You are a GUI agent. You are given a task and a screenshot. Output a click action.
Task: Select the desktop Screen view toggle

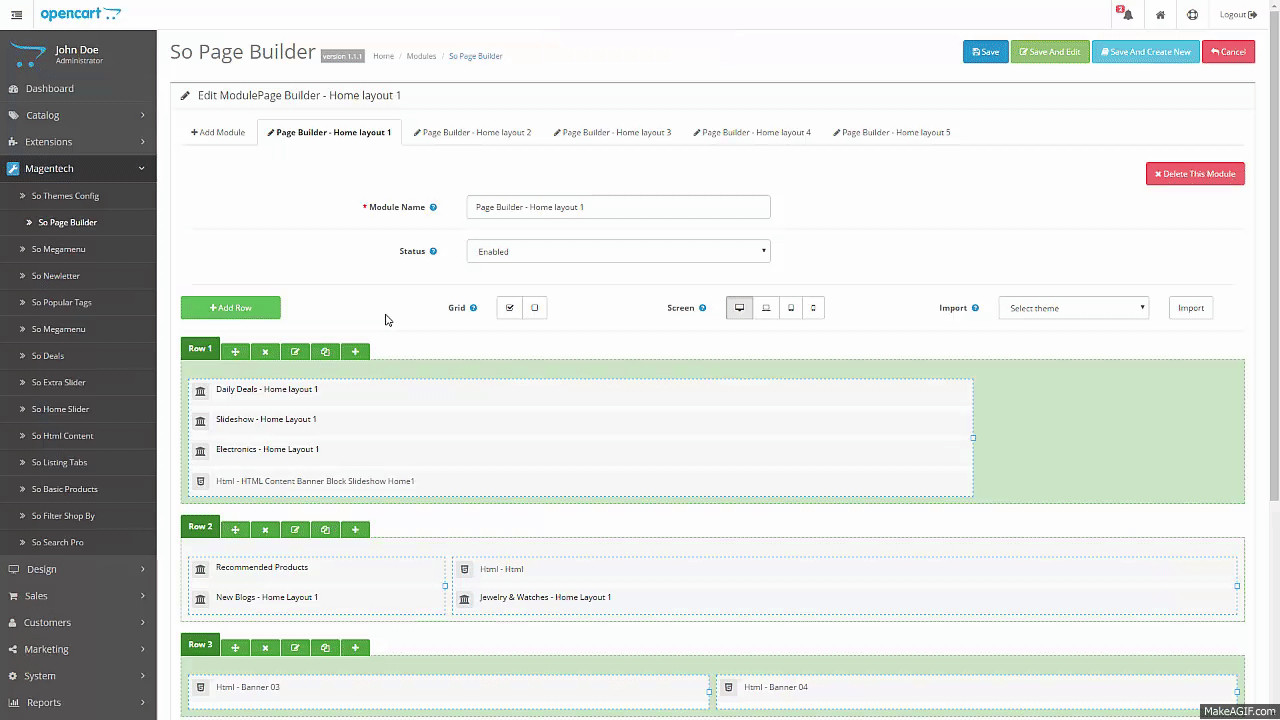[739, 308]
